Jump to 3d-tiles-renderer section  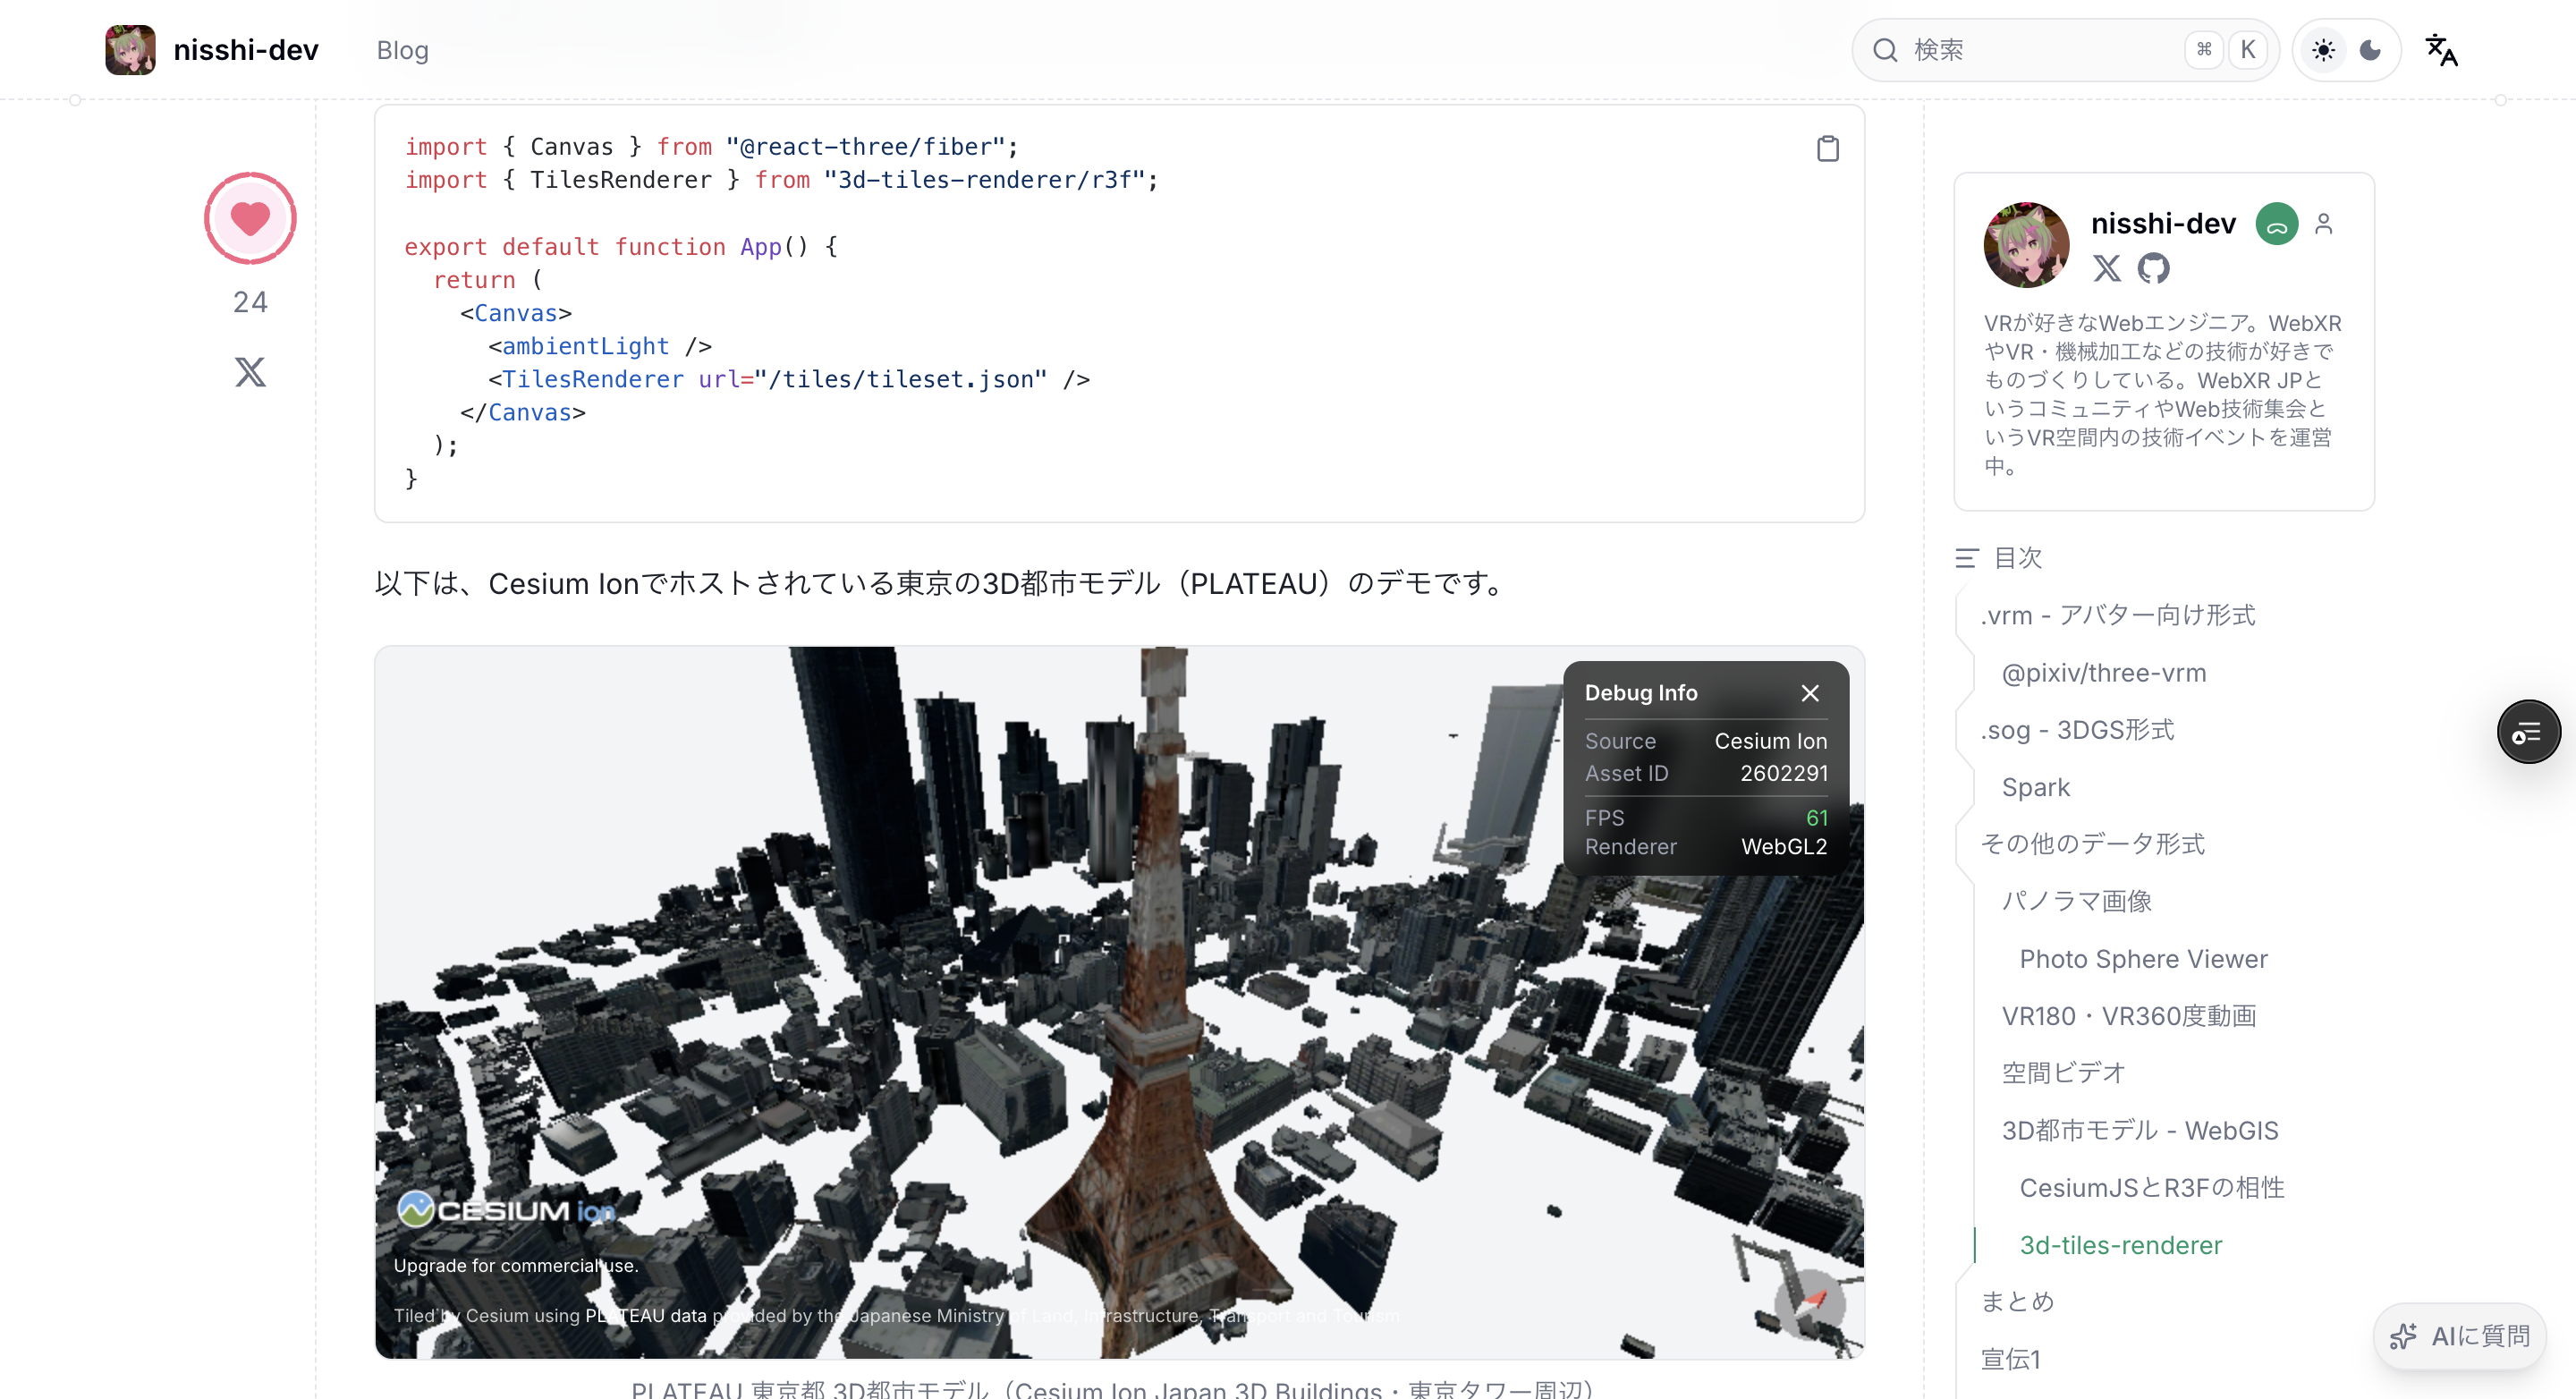(2120, 1245)
